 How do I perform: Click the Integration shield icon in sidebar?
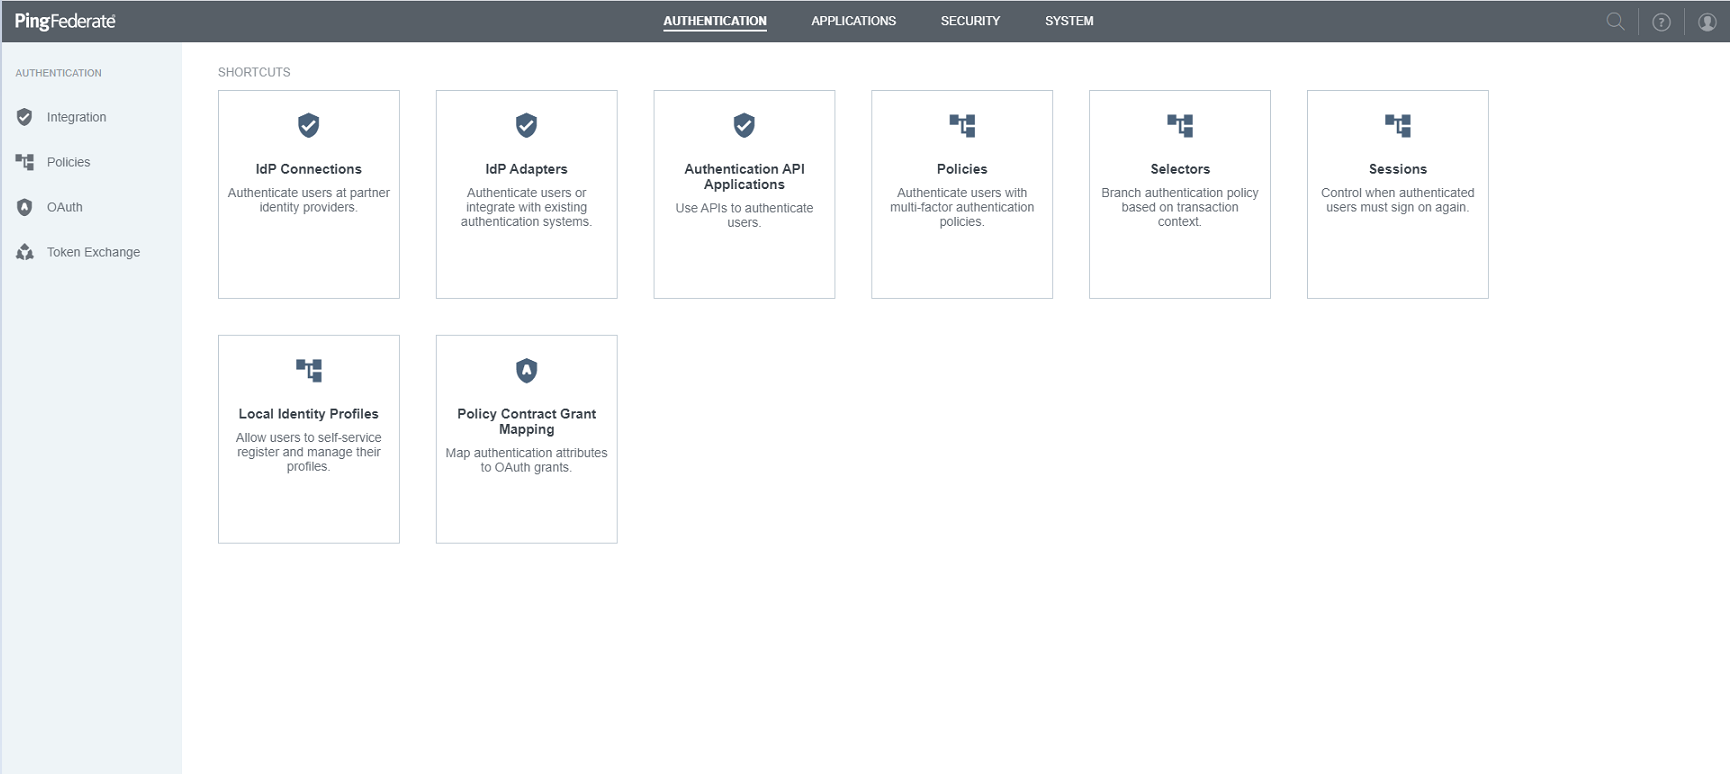point(25,117)
